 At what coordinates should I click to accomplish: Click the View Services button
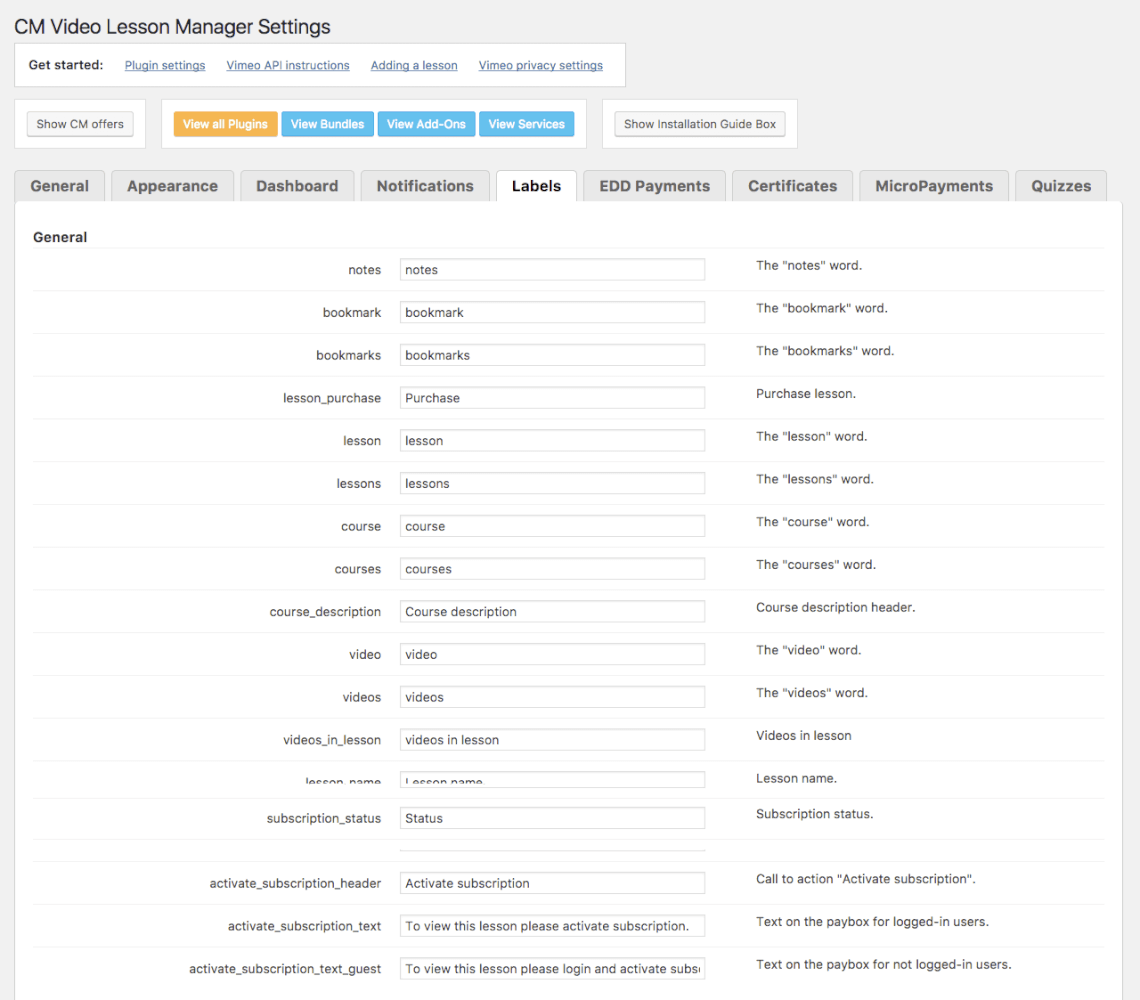(526, 124)
